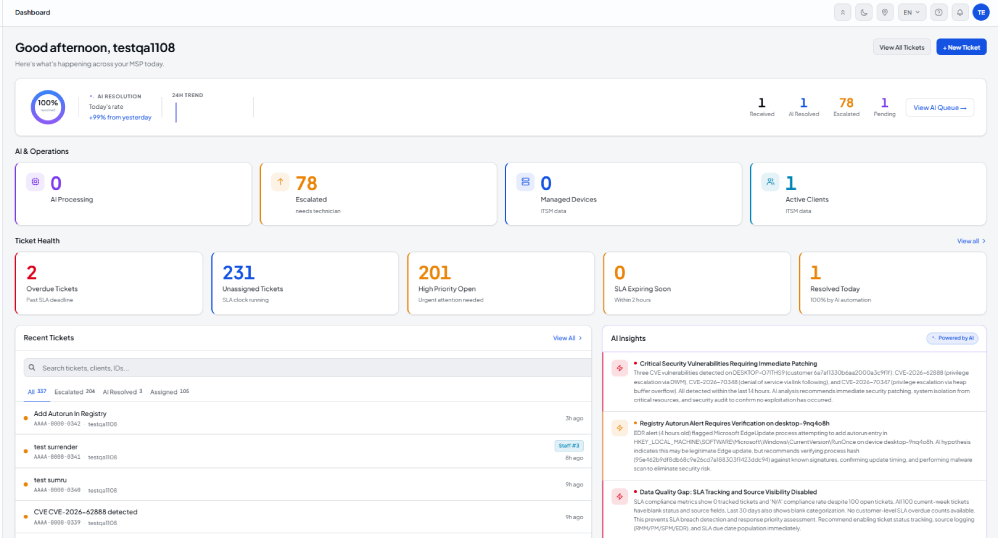Click the Received count '1'
The width and height of the screenshot is (998, 538).
click(761, 103)
